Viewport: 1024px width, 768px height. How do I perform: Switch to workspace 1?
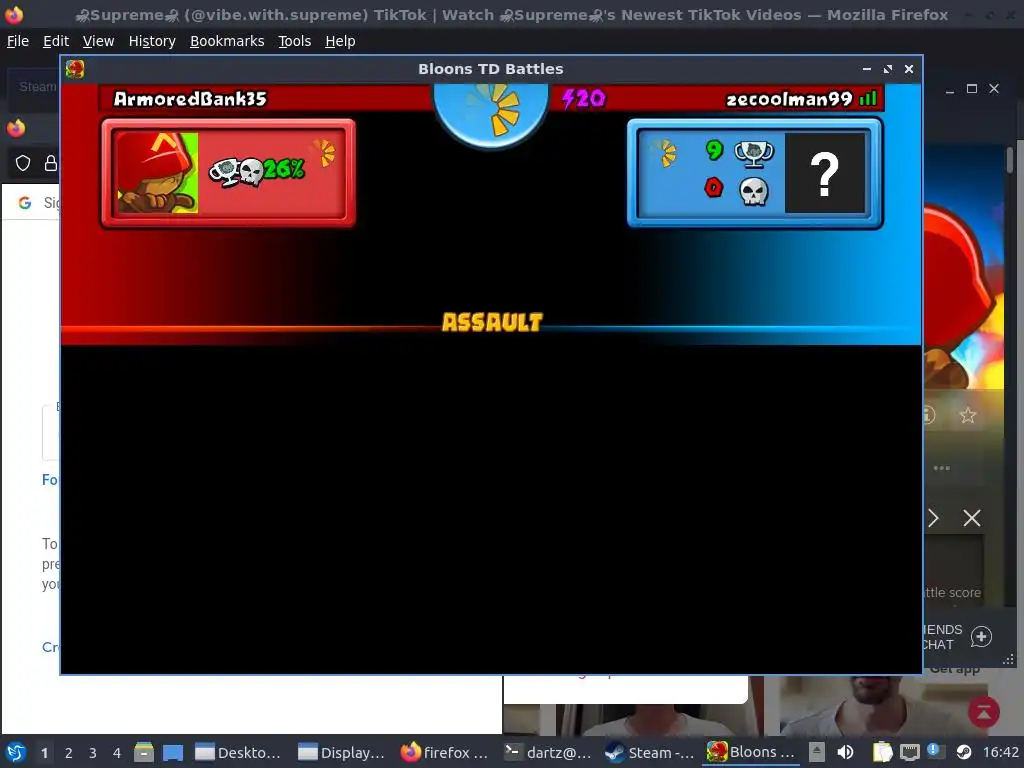coord(44,753)
